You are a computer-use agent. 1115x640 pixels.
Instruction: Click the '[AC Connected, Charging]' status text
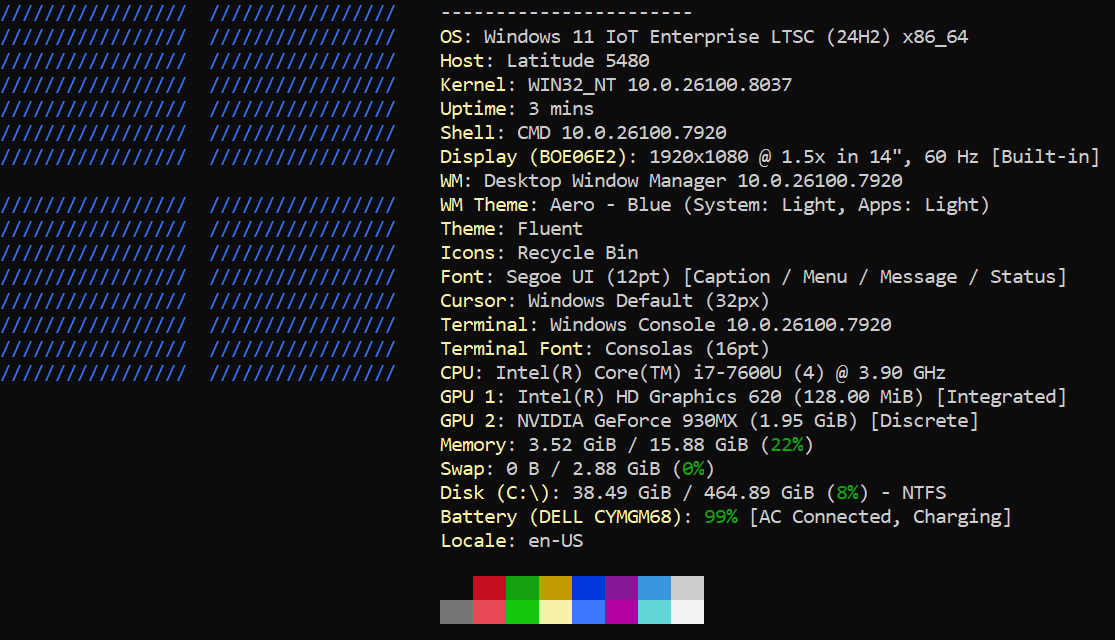(x=880, y=518)
